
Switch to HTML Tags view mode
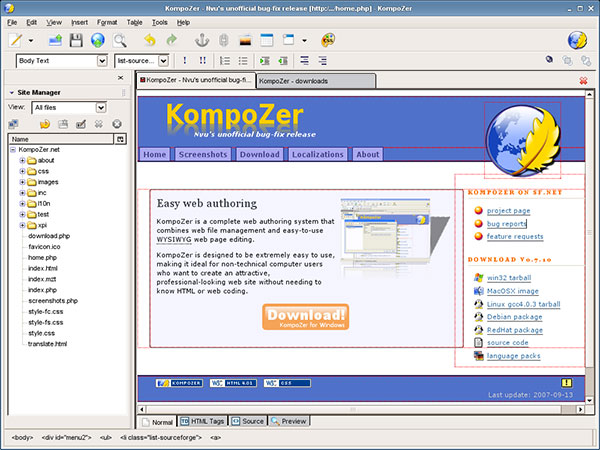(x=203, y=422)
